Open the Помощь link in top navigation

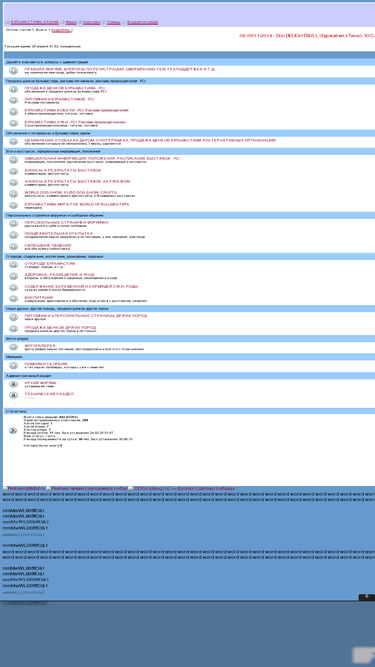point(113,22)
